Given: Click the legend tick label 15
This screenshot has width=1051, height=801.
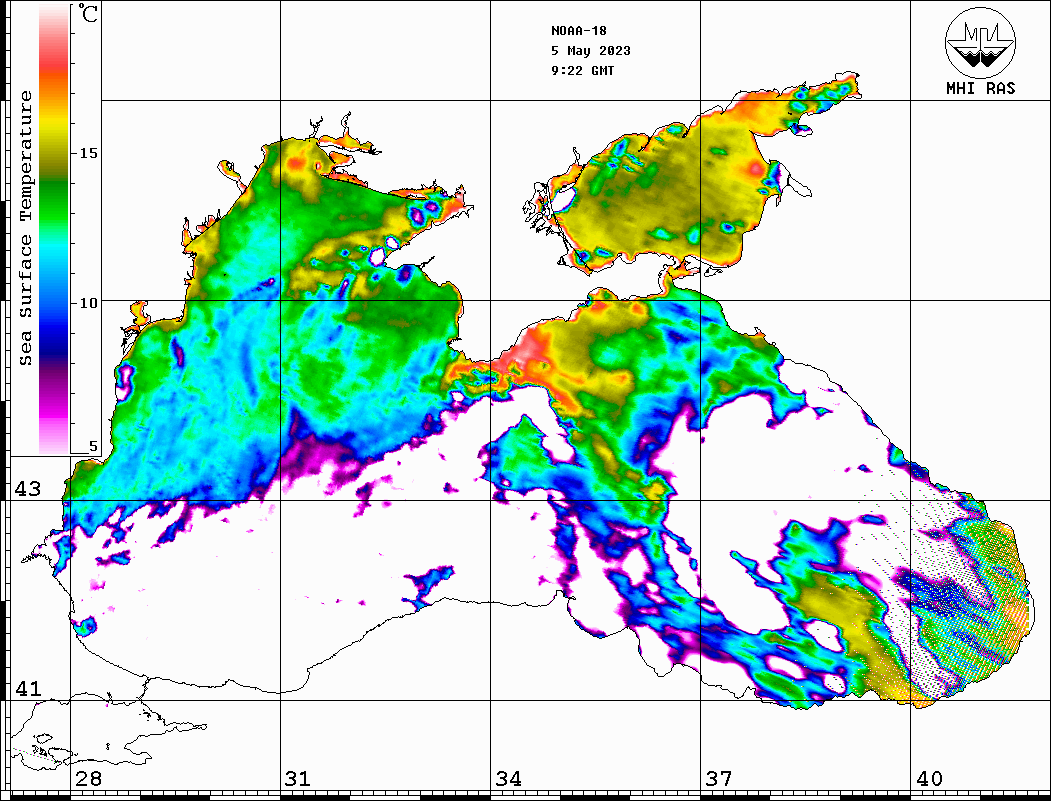Looking at the screenshot, I should tap(88, 153).
